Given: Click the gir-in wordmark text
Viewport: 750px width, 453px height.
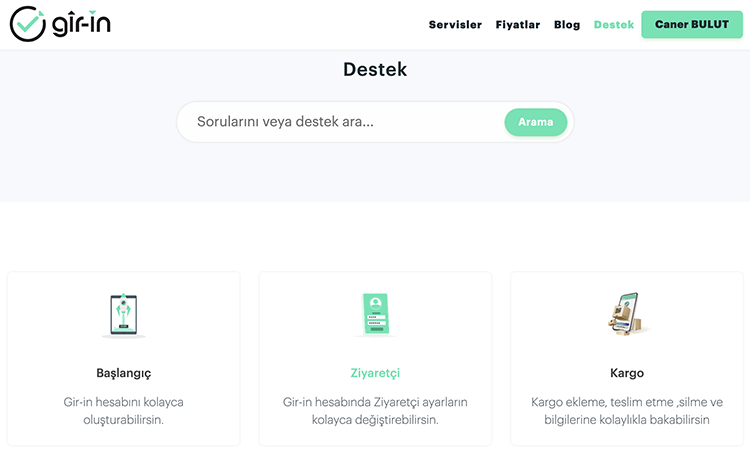Looking at the screenshot, I should click(x=81, y=23).
